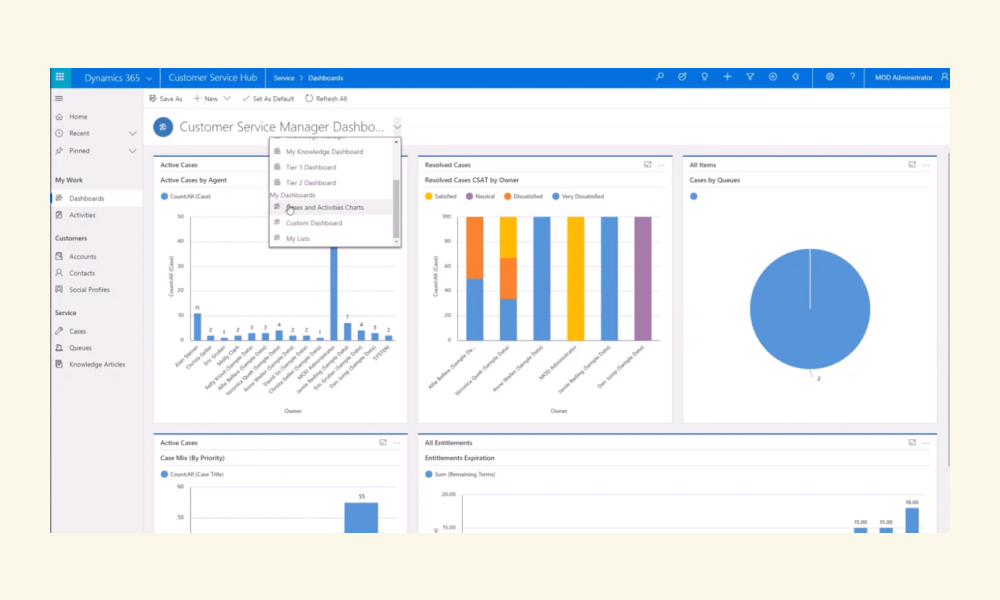This screenshot has height=600, width=1000.
Task: Click the search magnifier in top bar
Action: click(659, 77)
